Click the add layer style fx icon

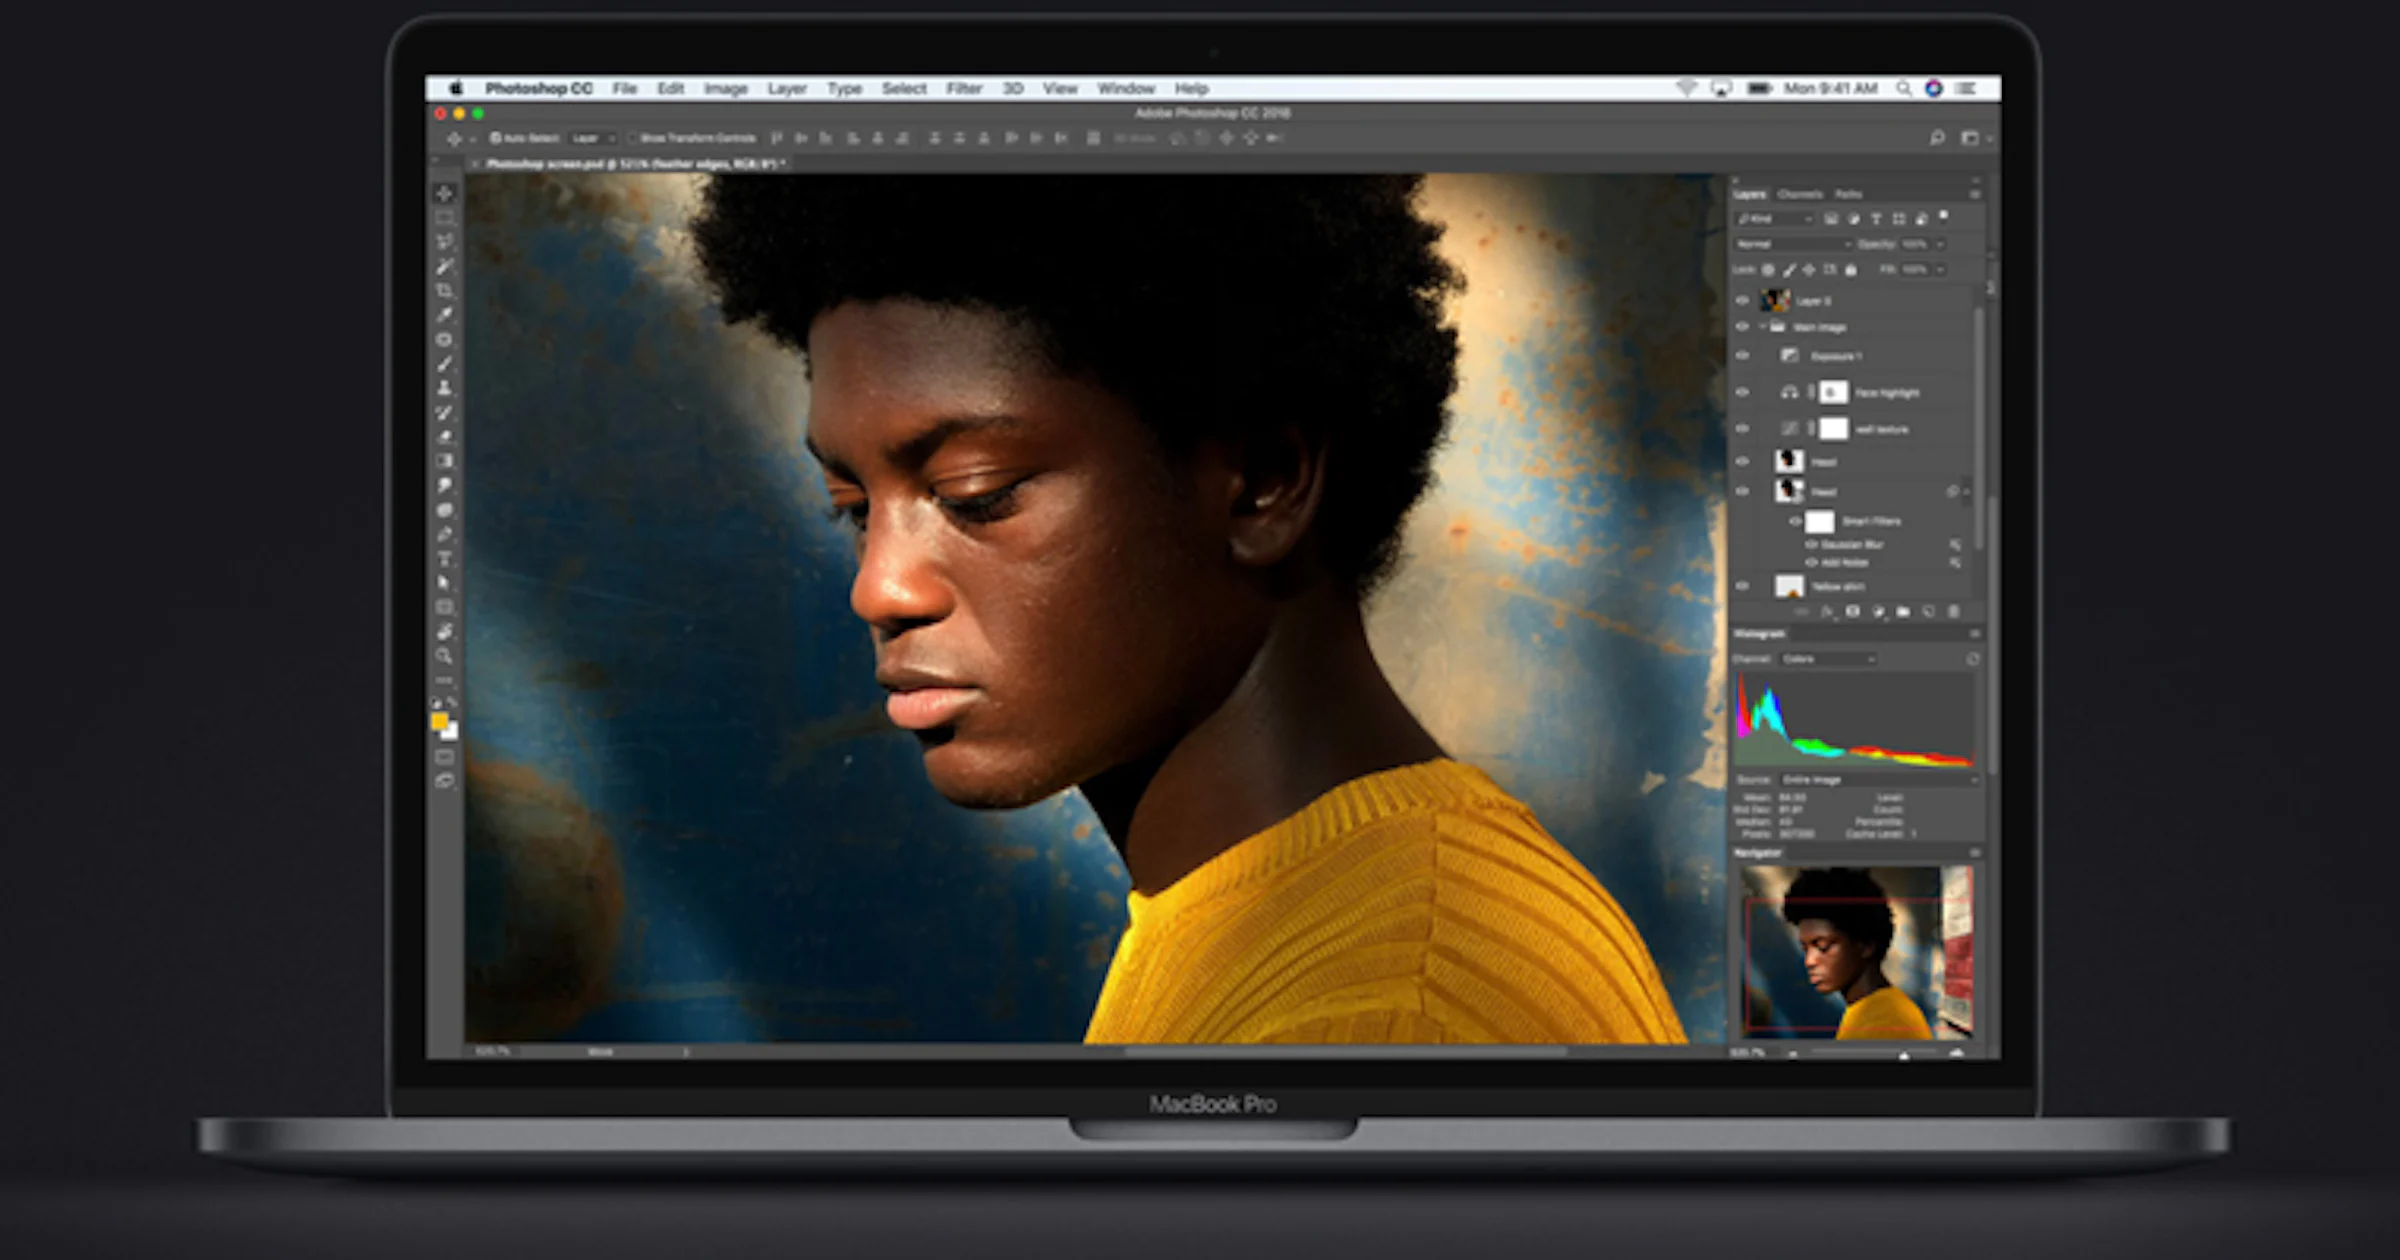1827,611
